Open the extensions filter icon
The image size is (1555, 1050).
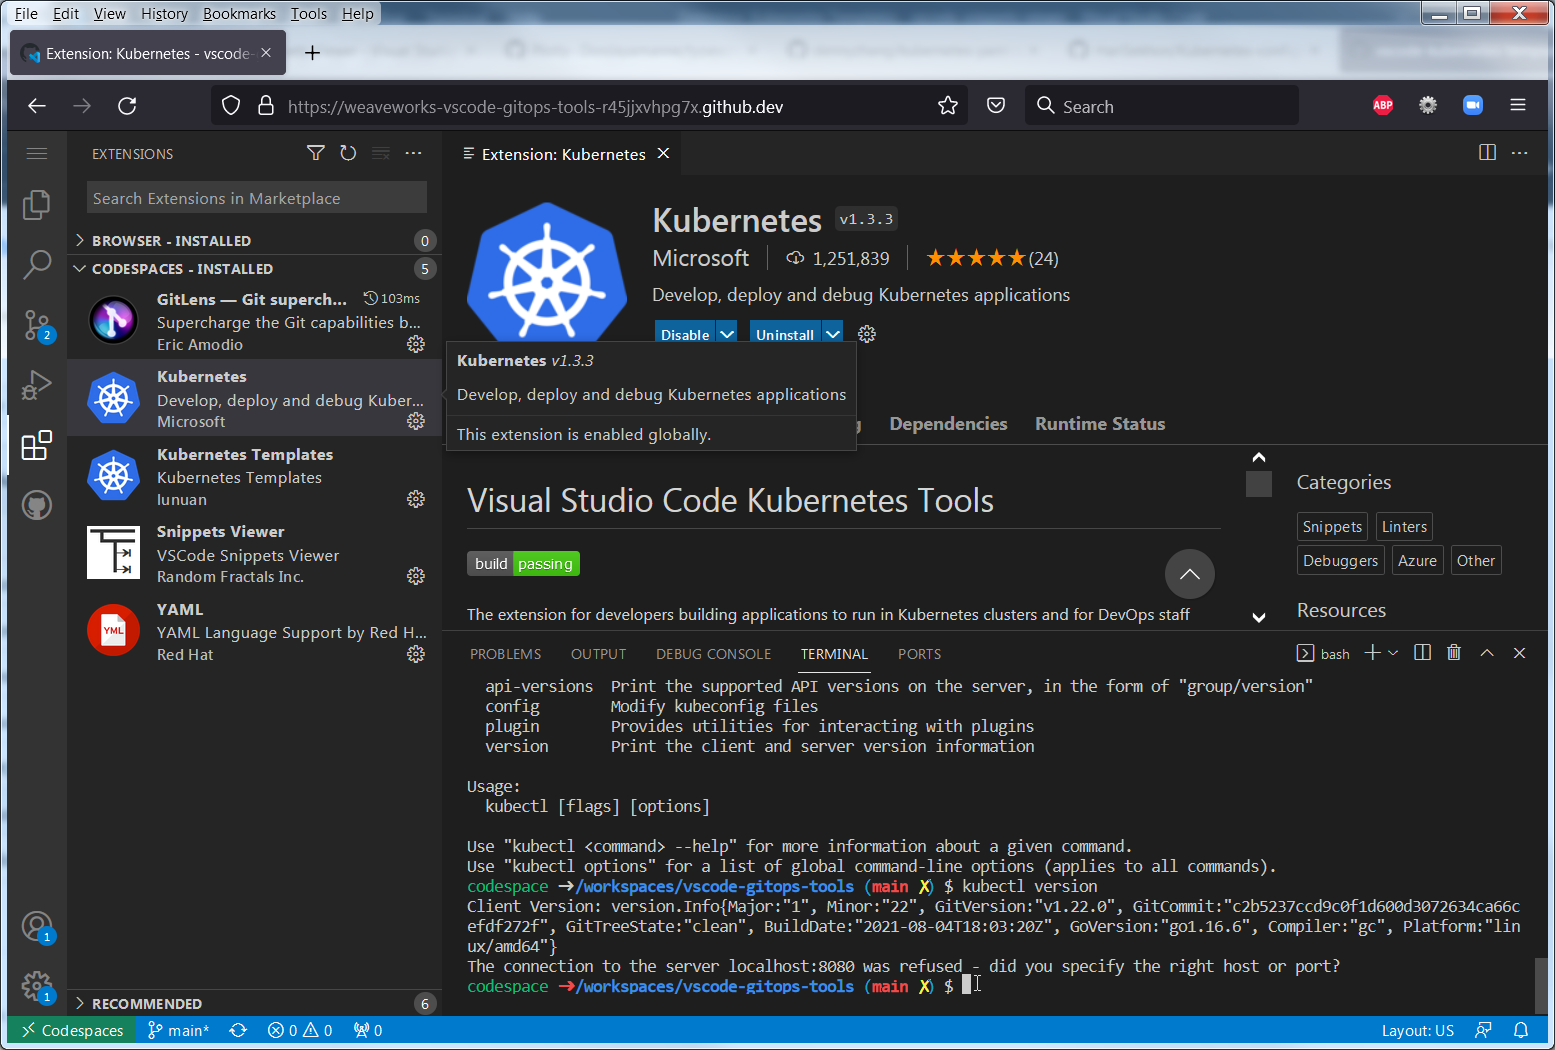(x=315, y=153)
